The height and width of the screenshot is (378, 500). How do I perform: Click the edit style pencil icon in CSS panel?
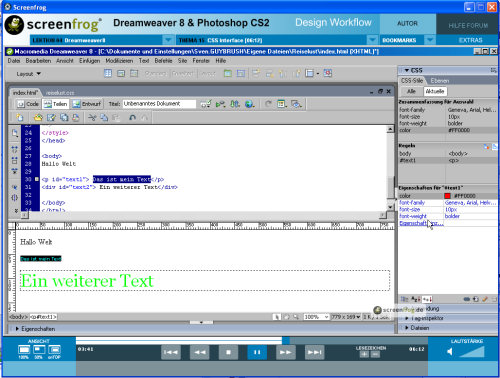[x=485, y=299]
